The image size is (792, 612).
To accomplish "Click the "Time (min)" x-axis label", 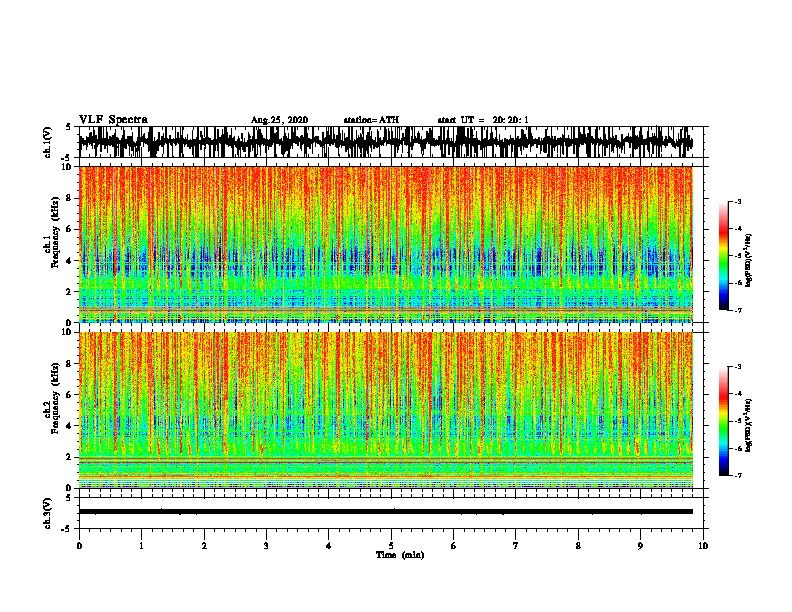I will [x=400, y=555].
